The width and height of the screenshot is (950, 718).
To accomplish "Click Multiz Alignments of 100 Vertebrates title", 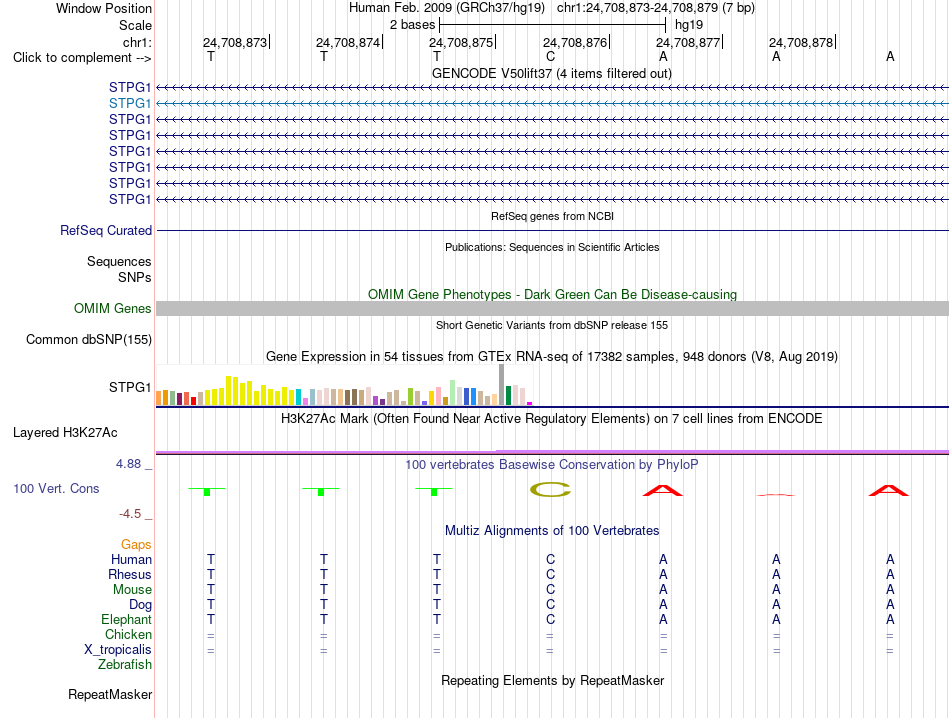I will tap(552, 531).
